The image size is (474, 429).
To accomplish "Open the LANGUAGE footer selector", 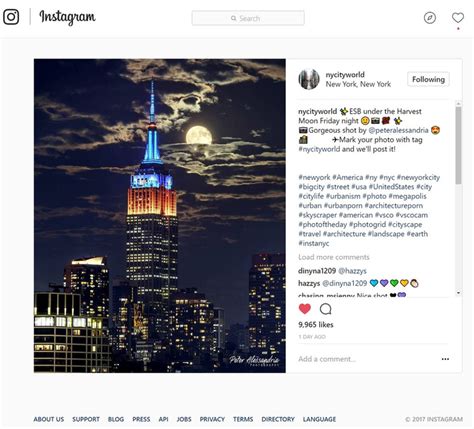I will (x=319, y=419).
